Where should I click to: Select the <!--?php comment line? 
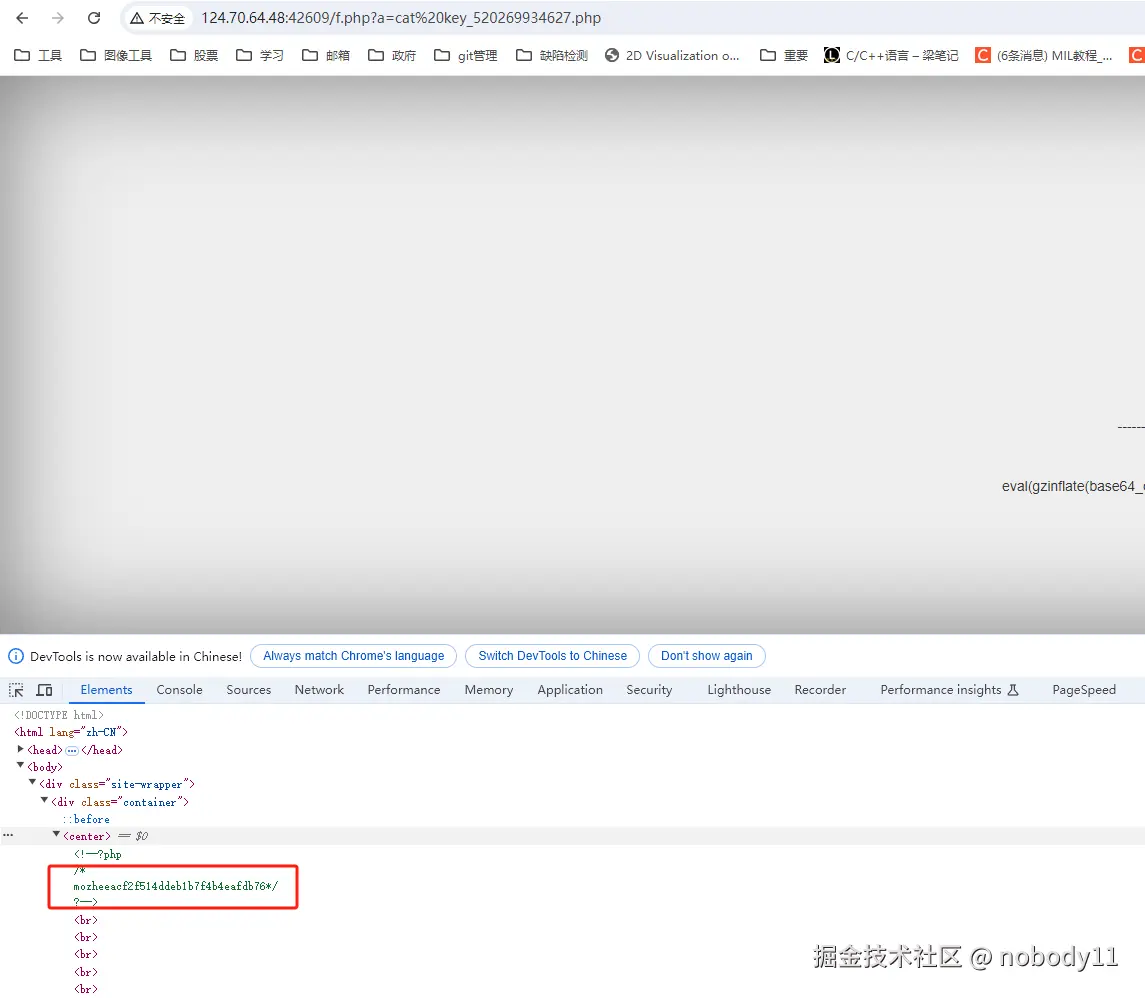[98, 854]
